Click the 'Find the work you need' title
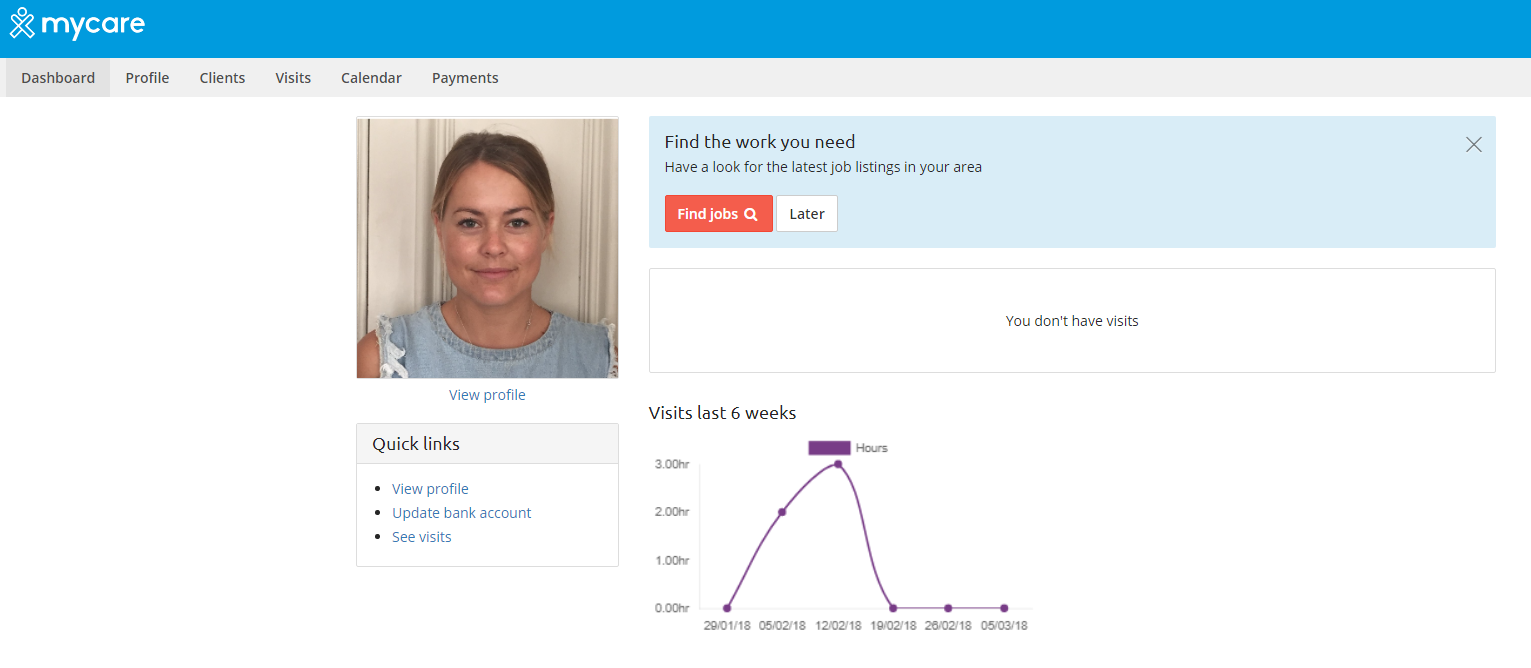Screen dimensions: 1531x668 [x=760, y=142]
